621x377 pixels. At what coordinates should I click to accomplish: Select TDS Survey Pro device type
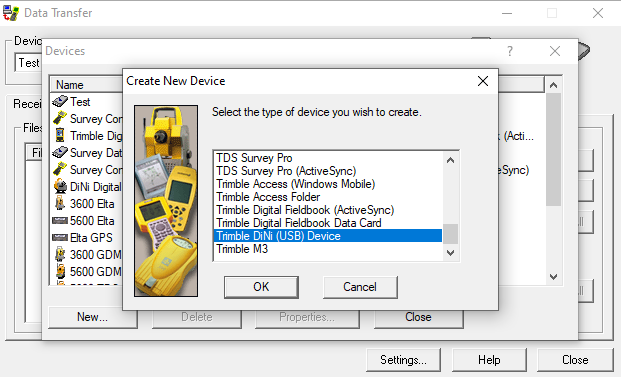pyautogui.click(x=328, y=158)
